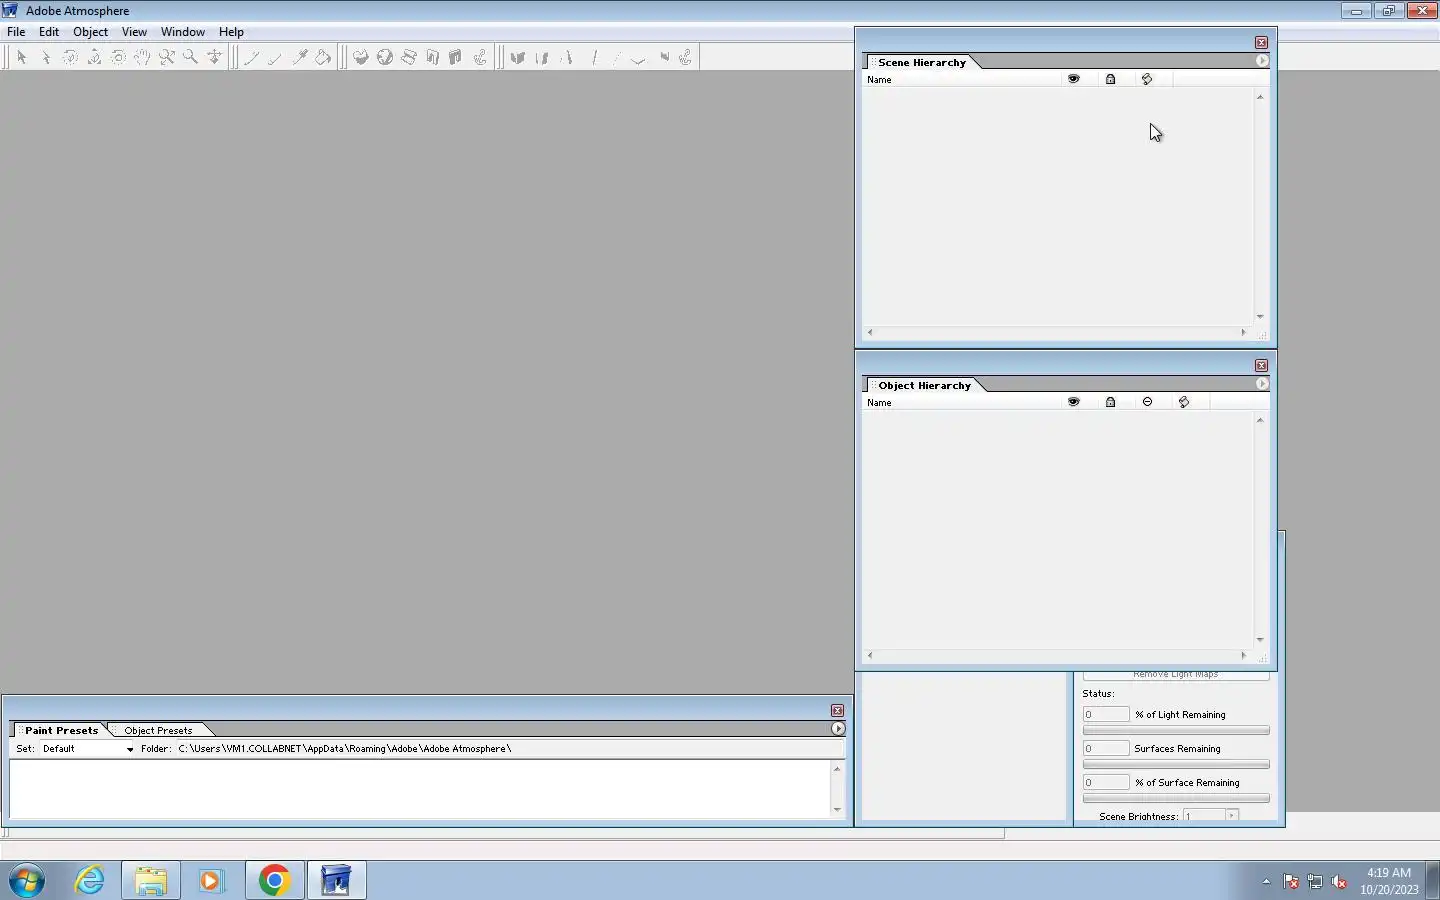
Task: Click Paint Presets list scroll down arrow
Action: point(837,810)
